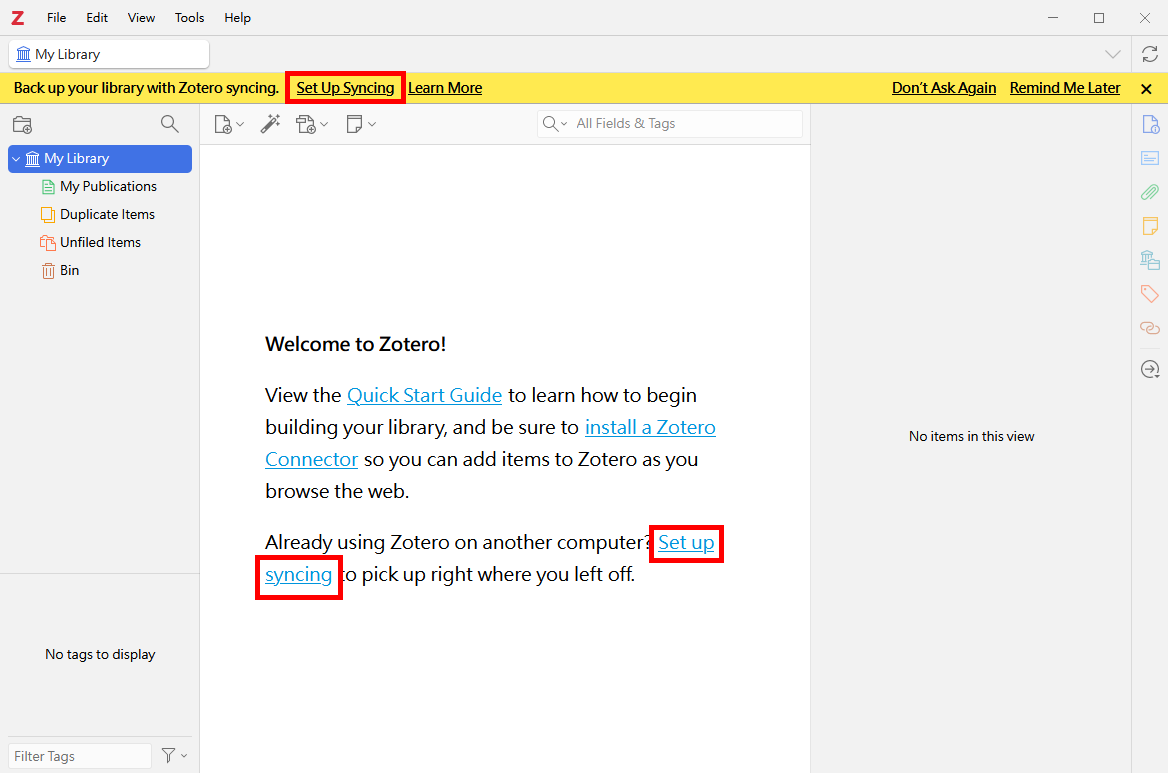Click the New Collection icon
The width and height of the screenshot is (1168, 773).
(22, 125)
